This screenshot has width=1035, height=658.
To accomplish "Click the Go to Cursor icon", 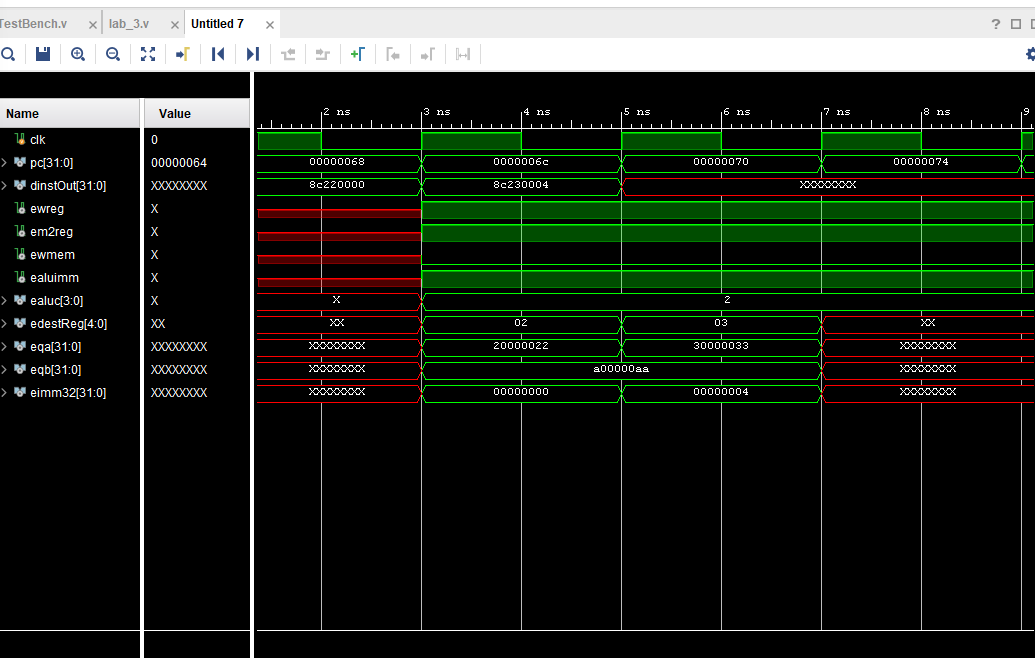I will pyautogui.click(x=183, y=54).
